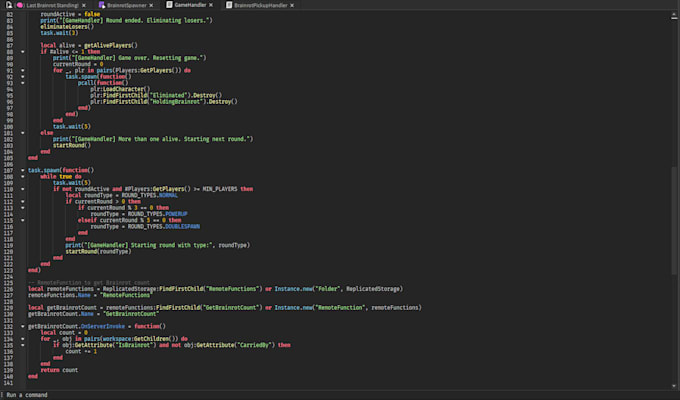This screenshot has height=400, width=680.
Task: Select the GameHandler script tab
Action: pyautogui.click(x=190, y=5)
